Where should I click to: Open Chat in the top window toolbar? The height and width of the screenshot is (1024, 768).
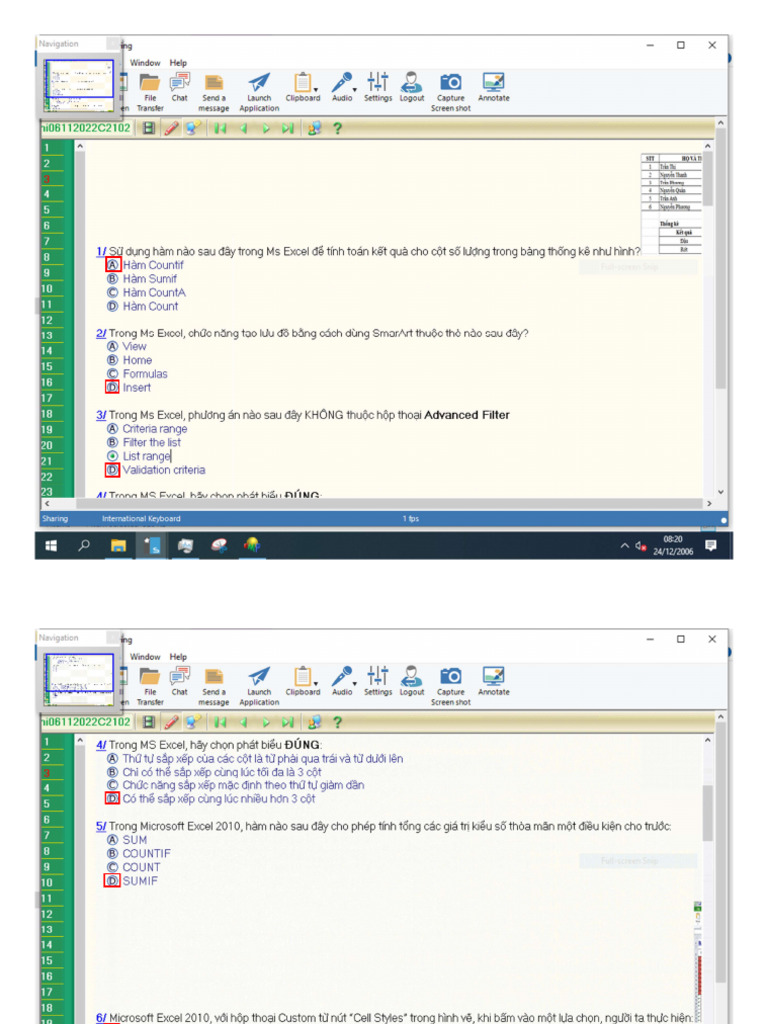(179, 86)
